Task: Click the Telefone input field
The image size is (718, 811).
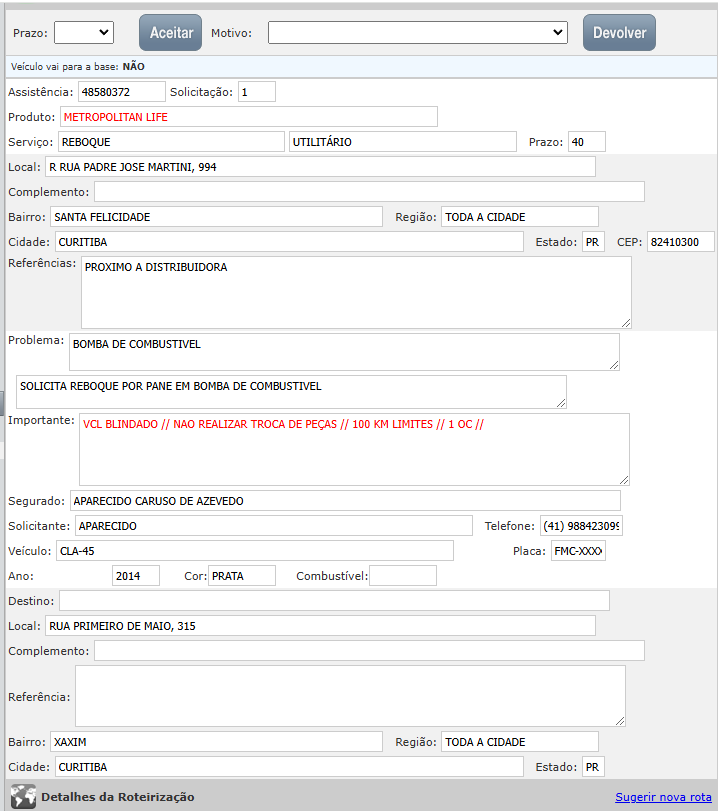Action: click(580, 526)
